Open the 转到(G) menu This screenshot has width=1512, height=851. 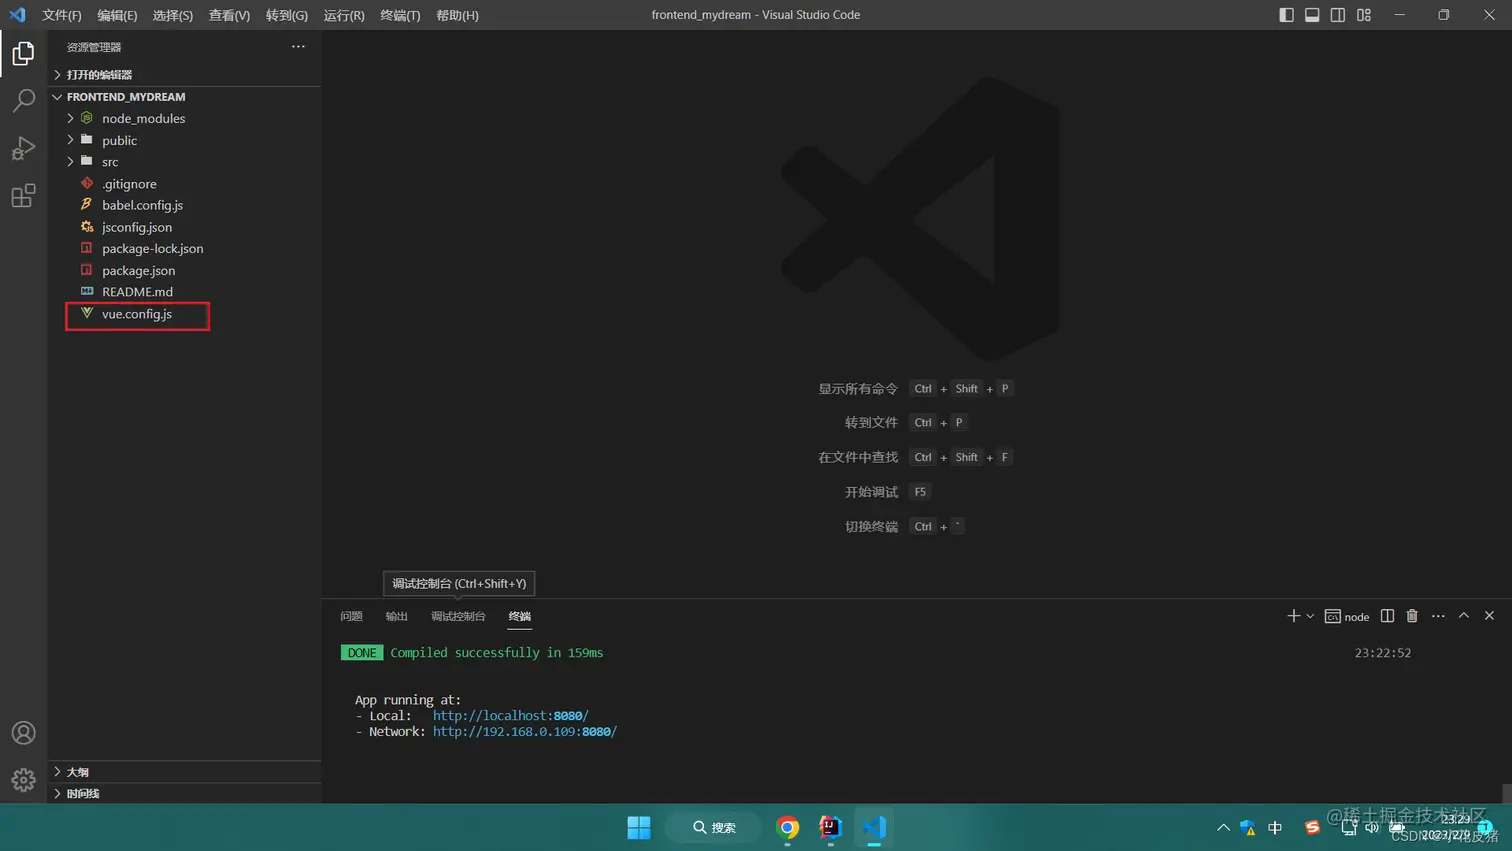(x=287, y=15)
